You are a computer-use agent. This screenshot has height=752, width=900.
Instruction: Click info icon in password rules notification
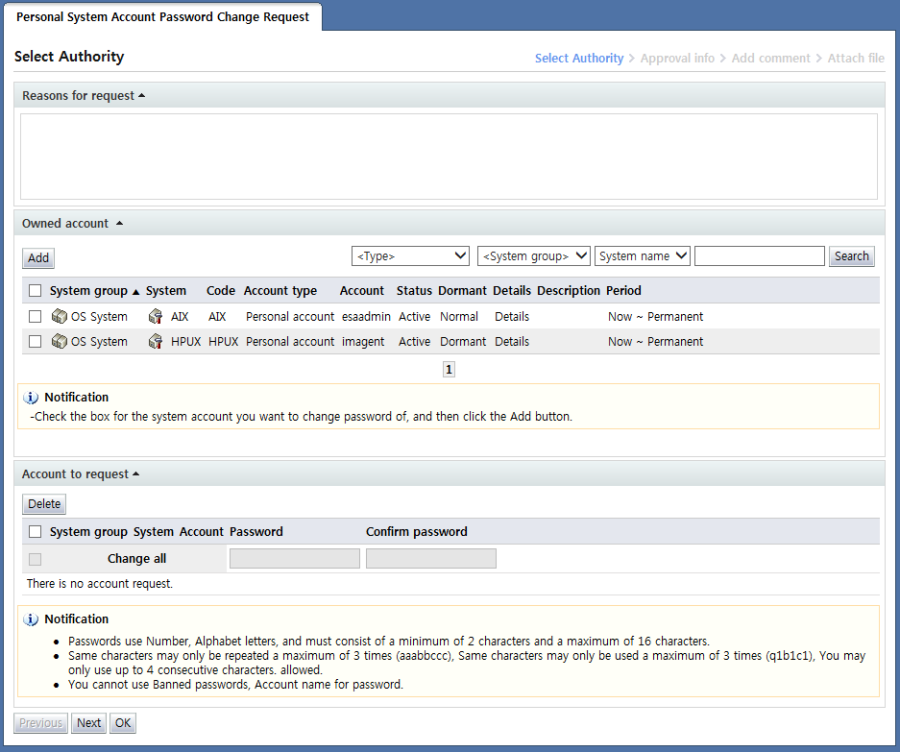pos(32,619)
